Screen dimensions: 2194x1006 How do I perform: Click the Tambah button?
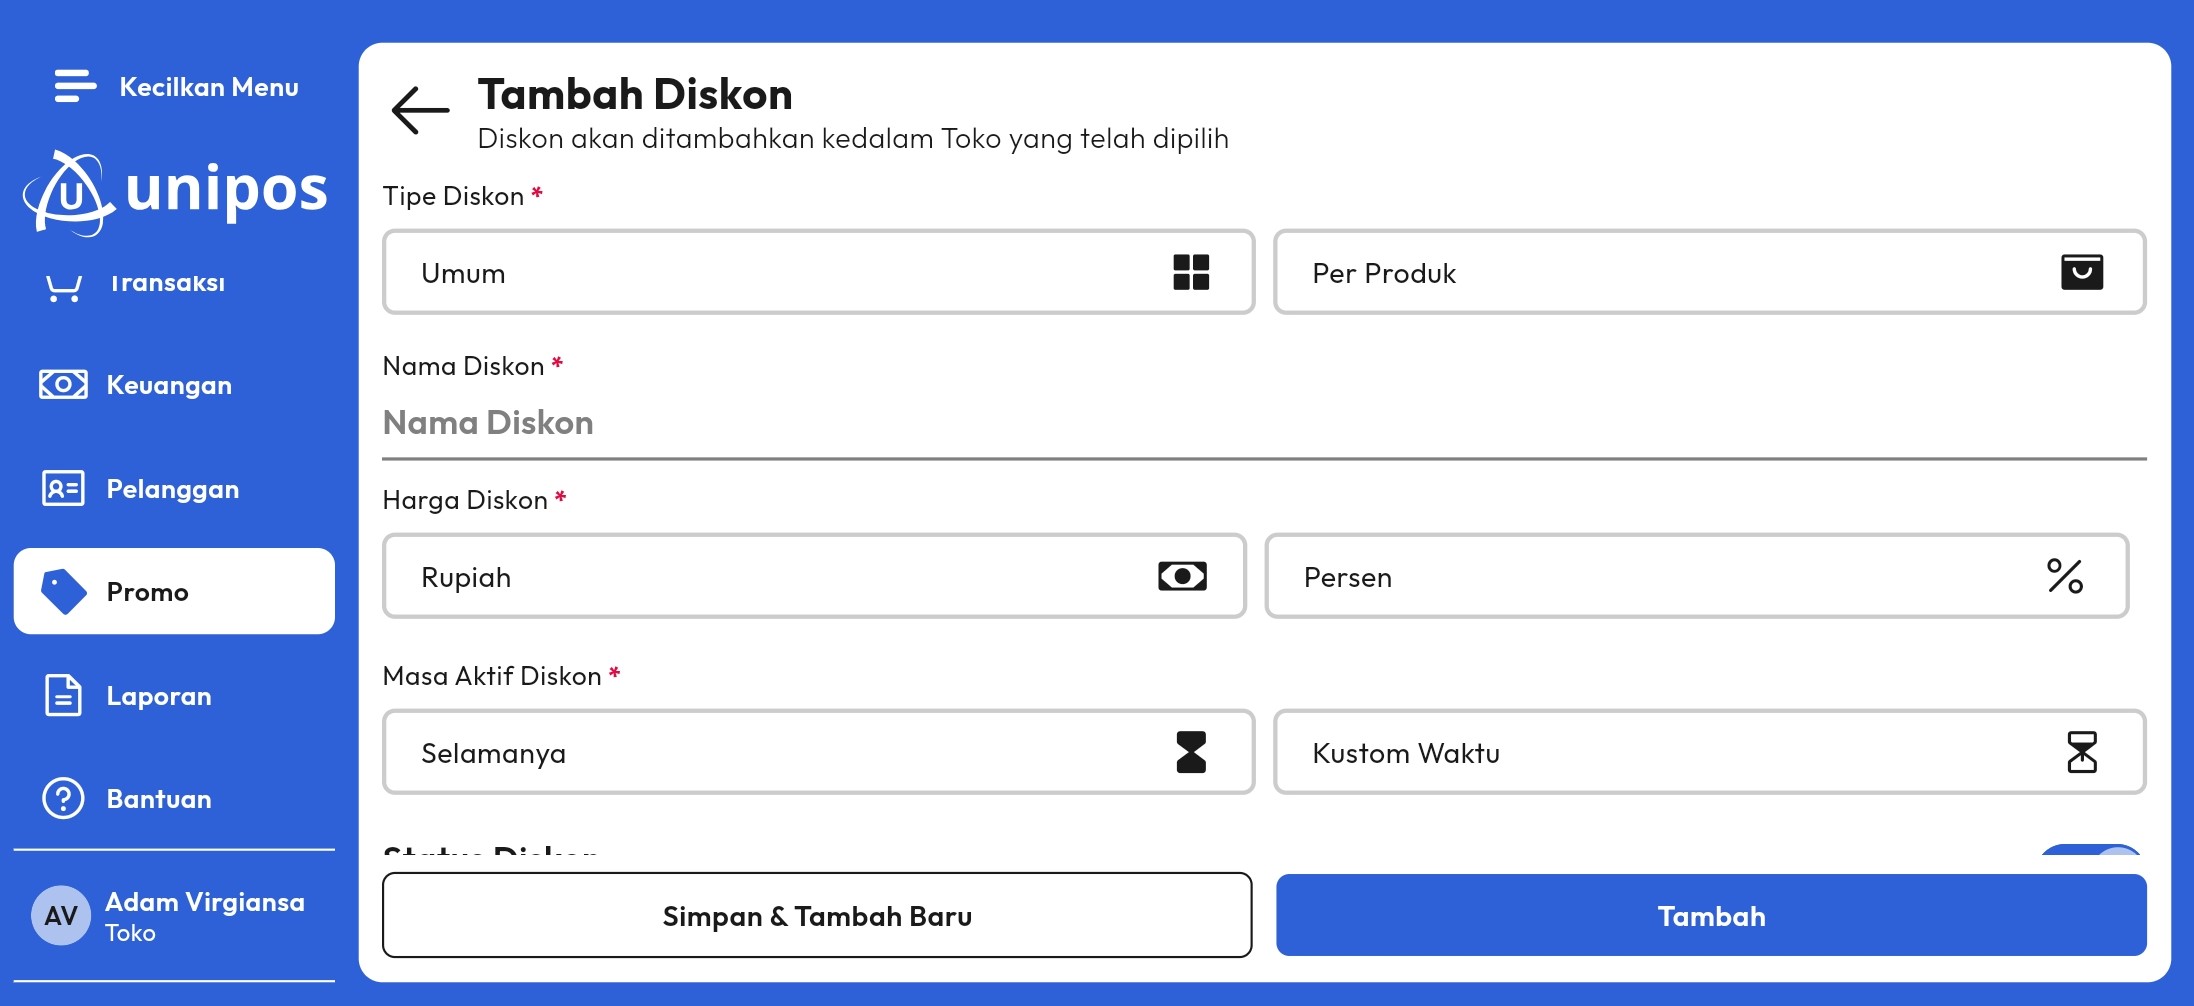(1710, 916)
